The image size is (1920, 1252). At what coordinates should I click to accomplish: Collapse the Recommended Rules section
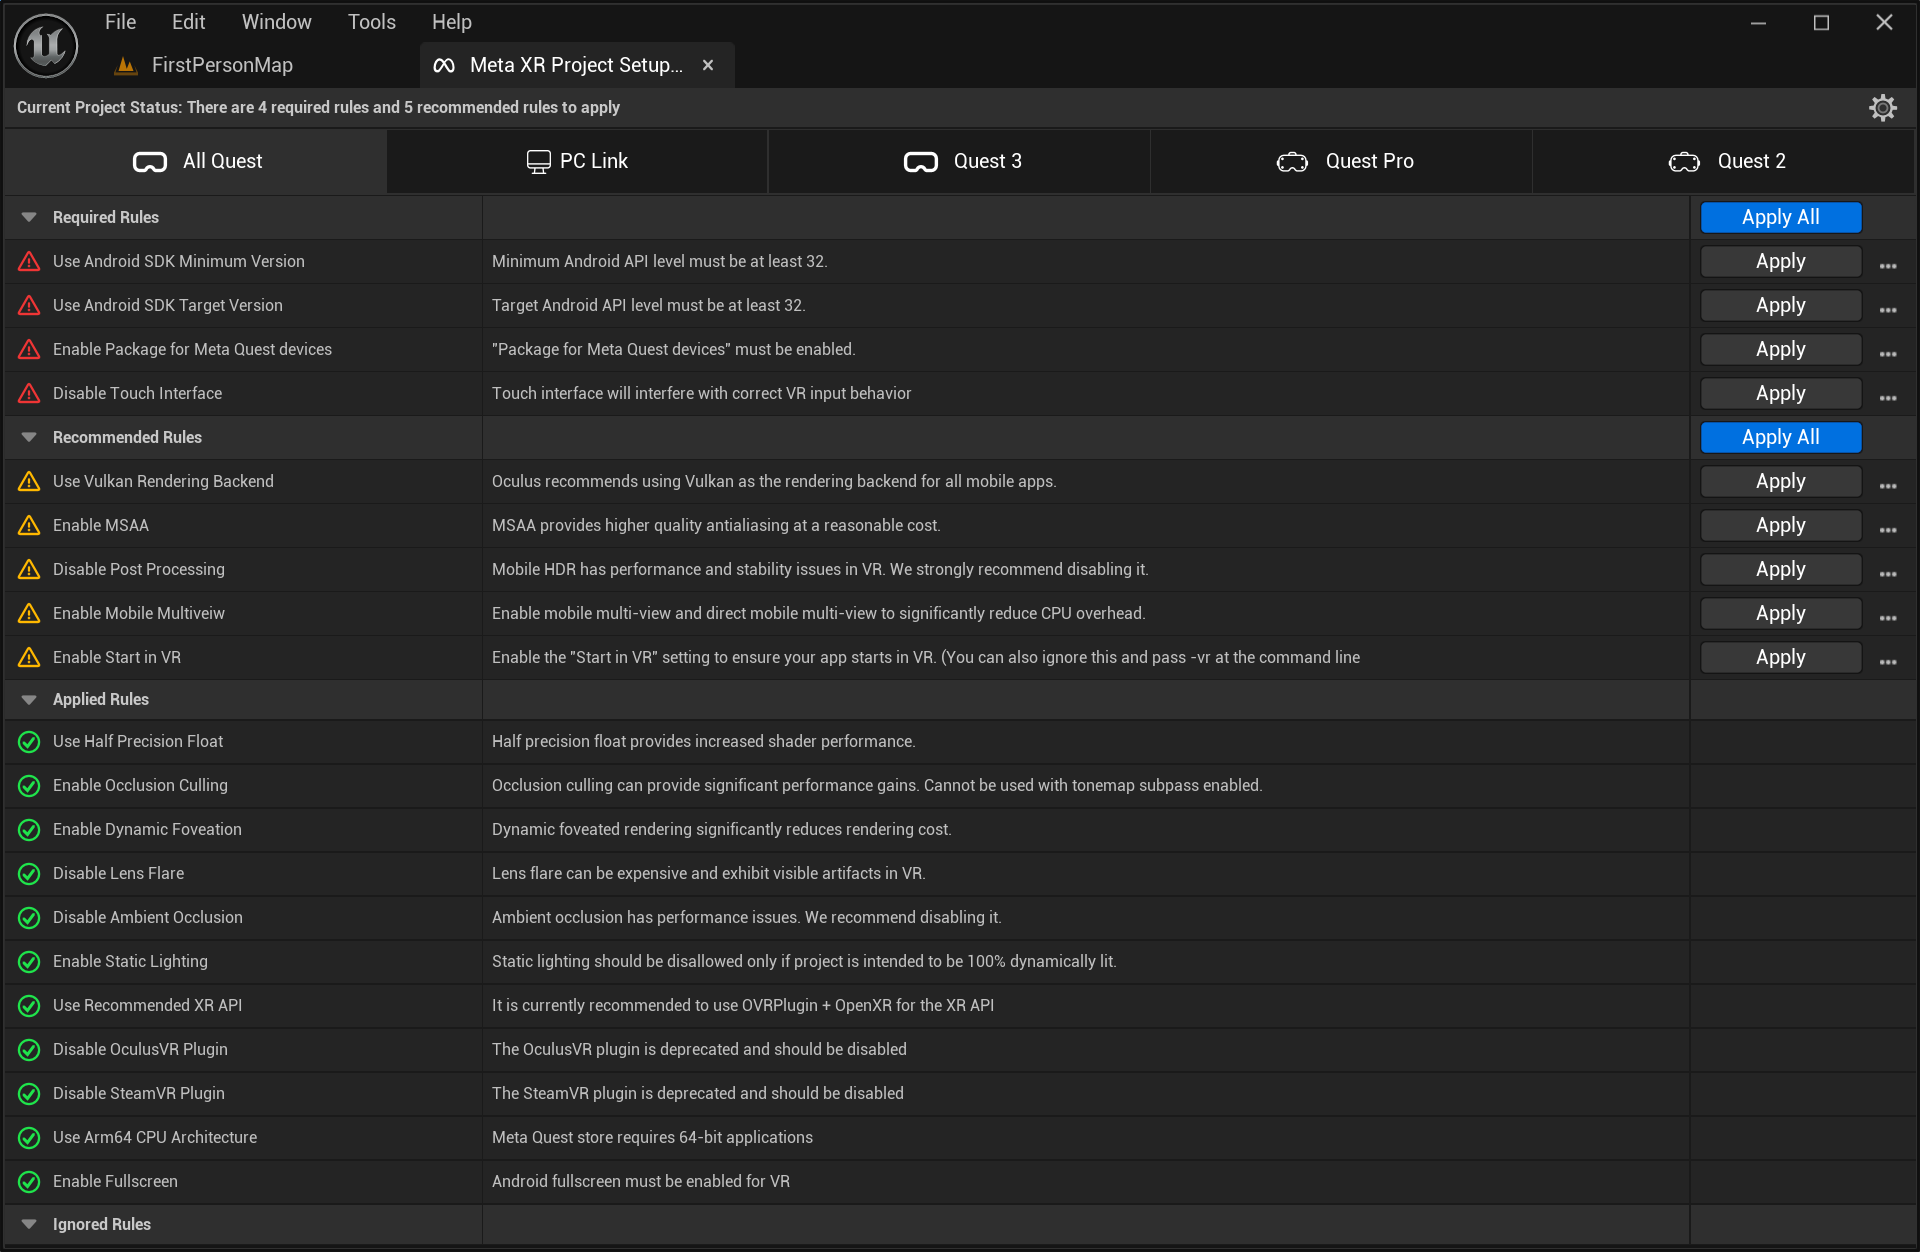pyautogui.click(x=28, y=437)
